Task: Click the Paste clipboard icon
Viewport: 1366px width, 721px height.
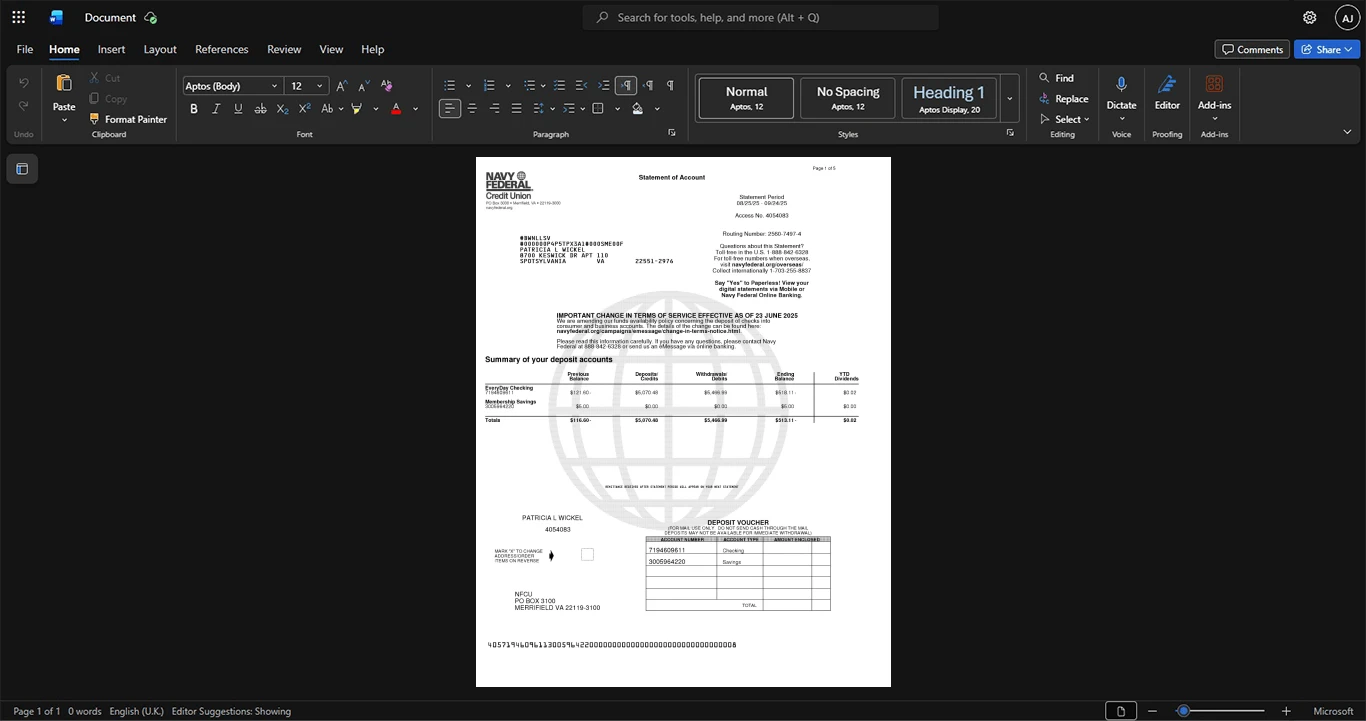Action: (x=64, y=83)
